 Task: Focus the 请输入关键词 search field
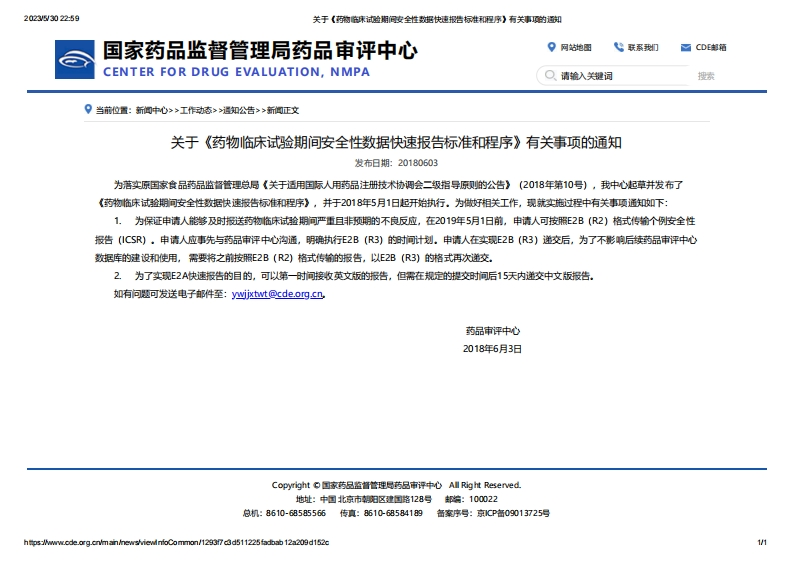[614, 76]
